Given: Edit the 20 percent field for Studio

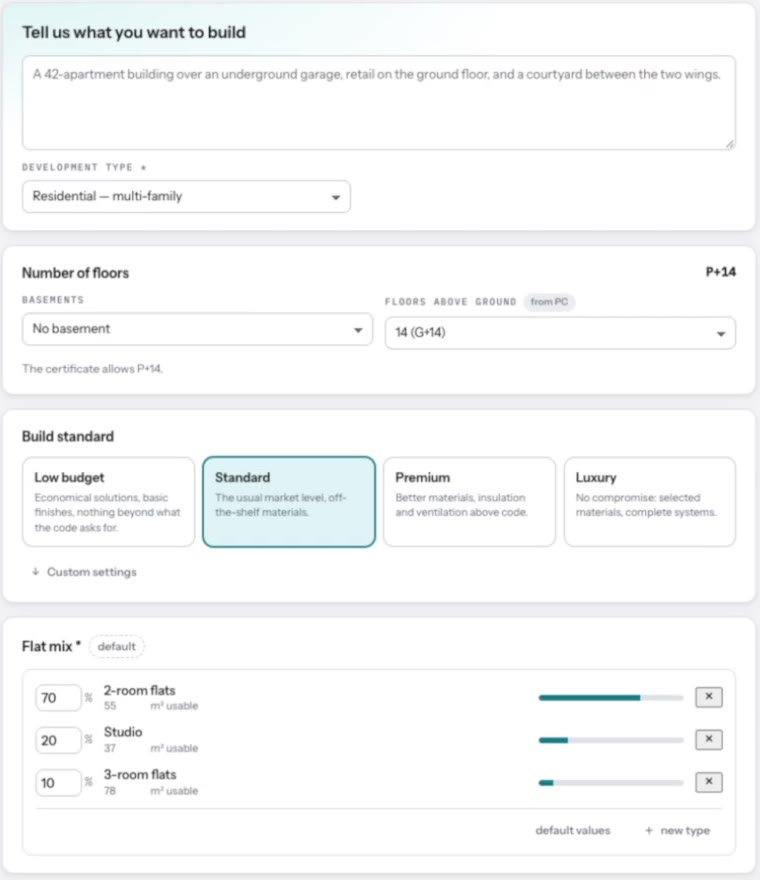Looking at the screenshot, I should click(x=58, y=740).
